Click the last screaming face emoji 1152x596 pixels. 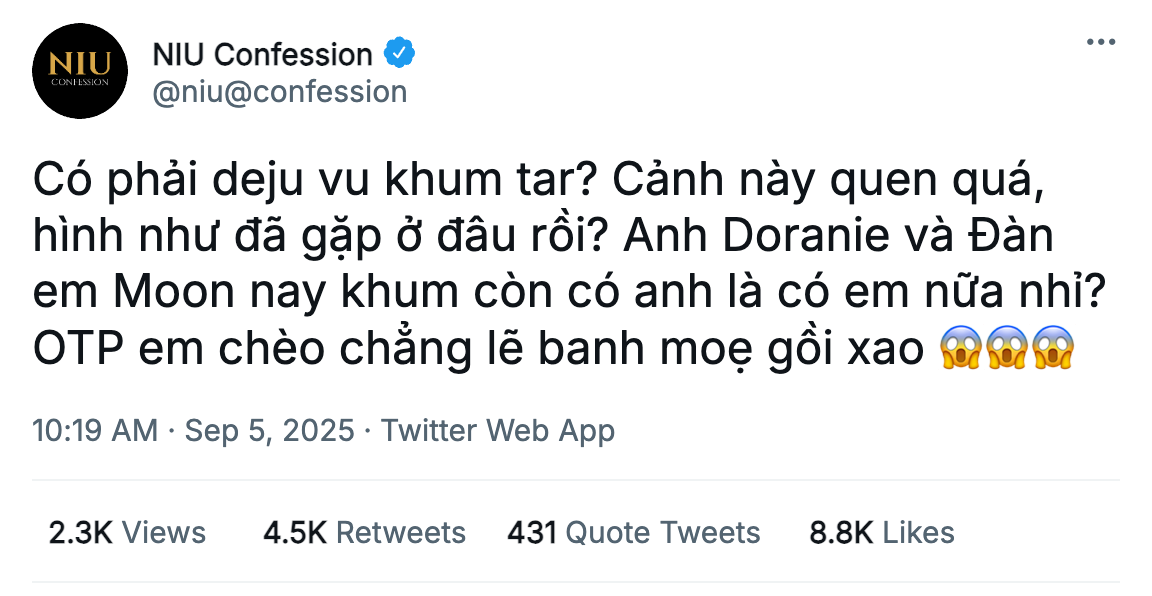point(1052,350)
